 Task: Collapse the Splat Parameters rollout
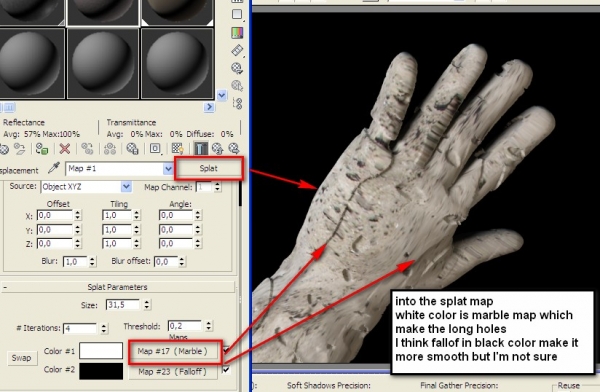117,287
